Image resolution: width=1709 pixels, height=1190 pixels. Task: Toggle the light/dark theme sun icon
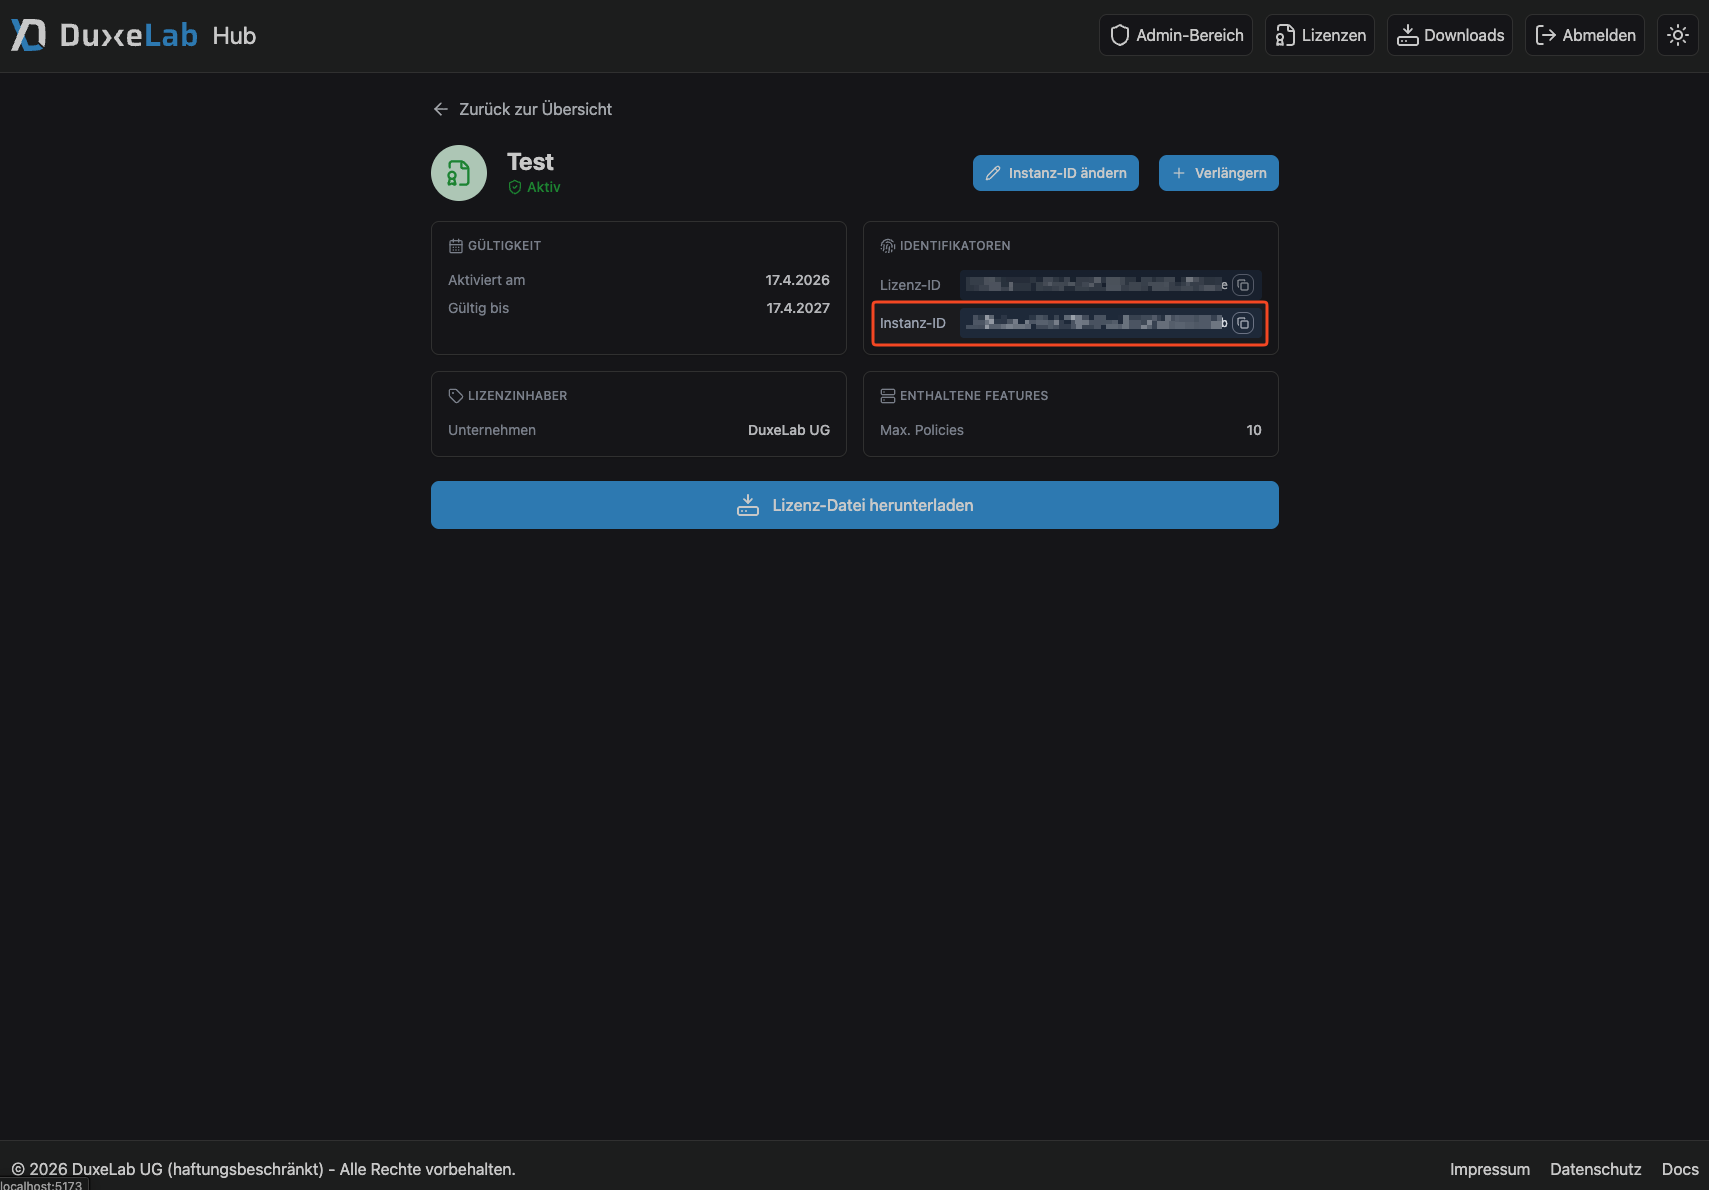pyautogui.click(x=1678, y=35)
